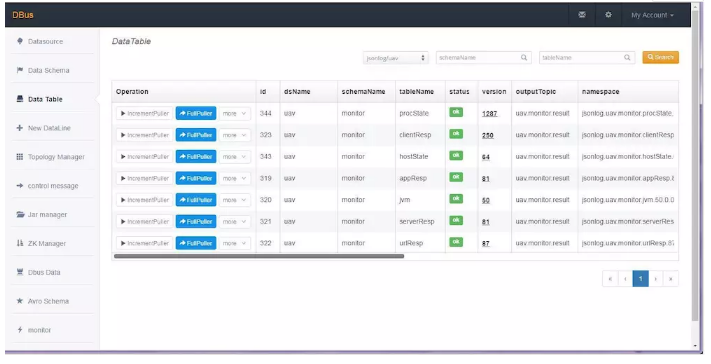The image size is (711, 364).
Task: Click the Data Table sidebar icon
Action: 19,99
